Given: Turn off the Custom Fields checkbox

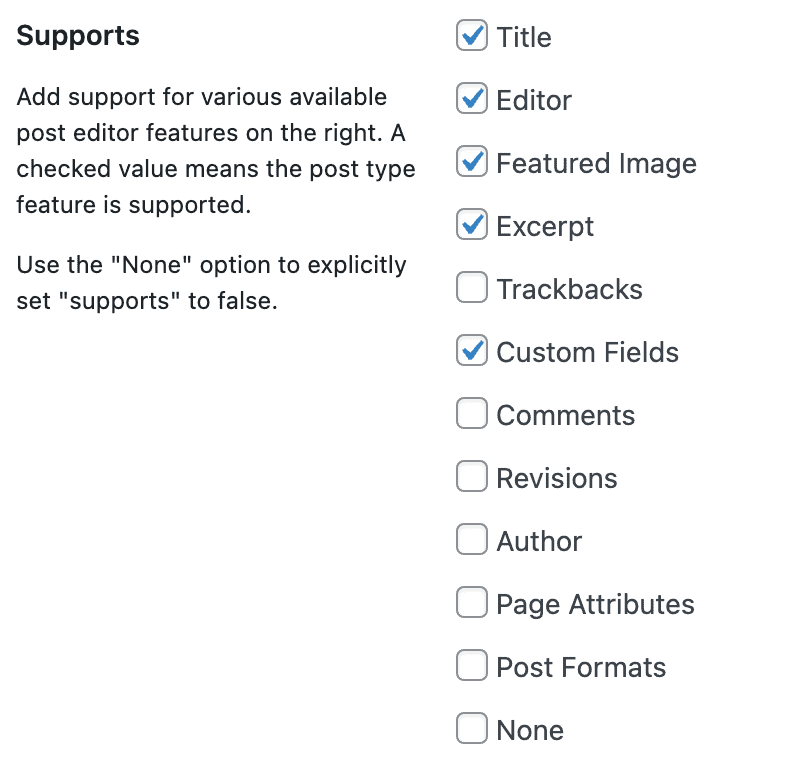Looking at the screenshot, I should pos(472,351).
